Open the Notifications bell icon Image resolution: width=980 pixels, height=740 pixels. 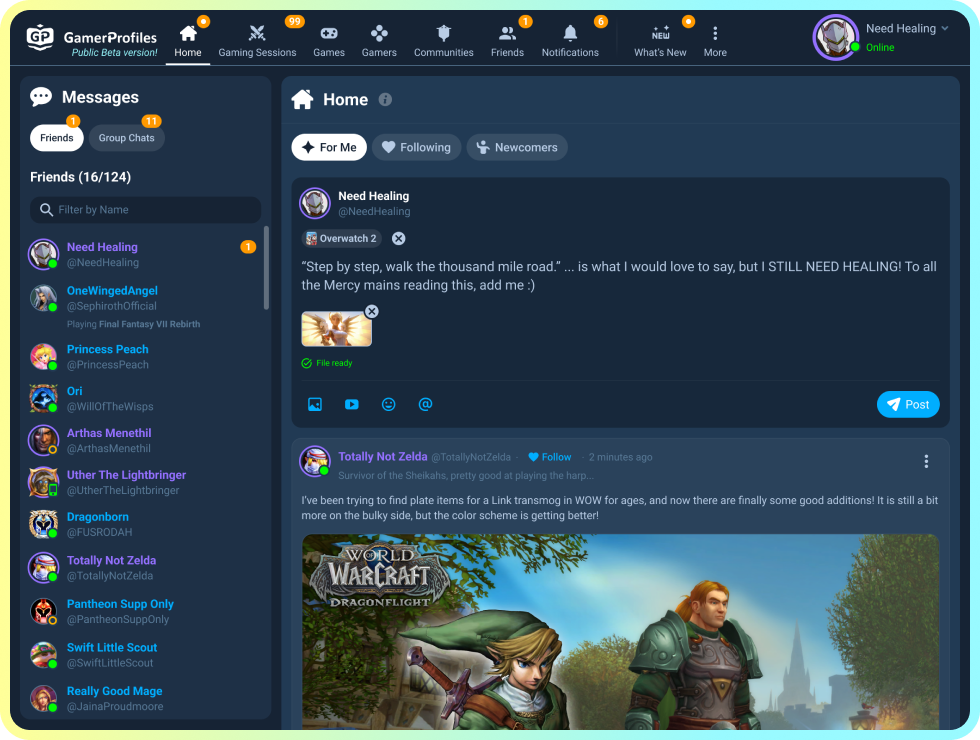click(570, 32)
